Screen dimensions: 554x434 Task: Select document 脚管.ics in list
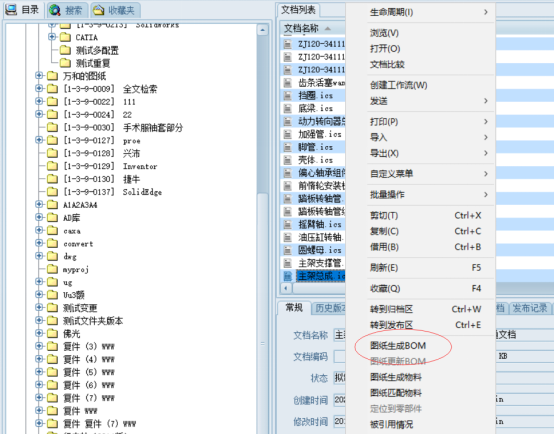(x=316, y=147)
